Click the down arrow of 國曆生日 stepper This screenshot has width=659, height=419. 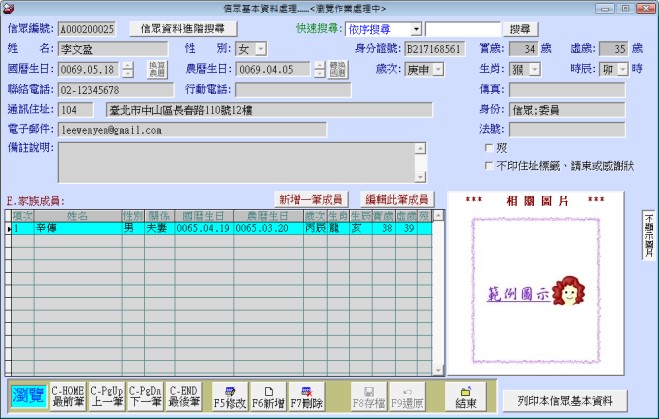pyautogui.click(x=128, y=74)
